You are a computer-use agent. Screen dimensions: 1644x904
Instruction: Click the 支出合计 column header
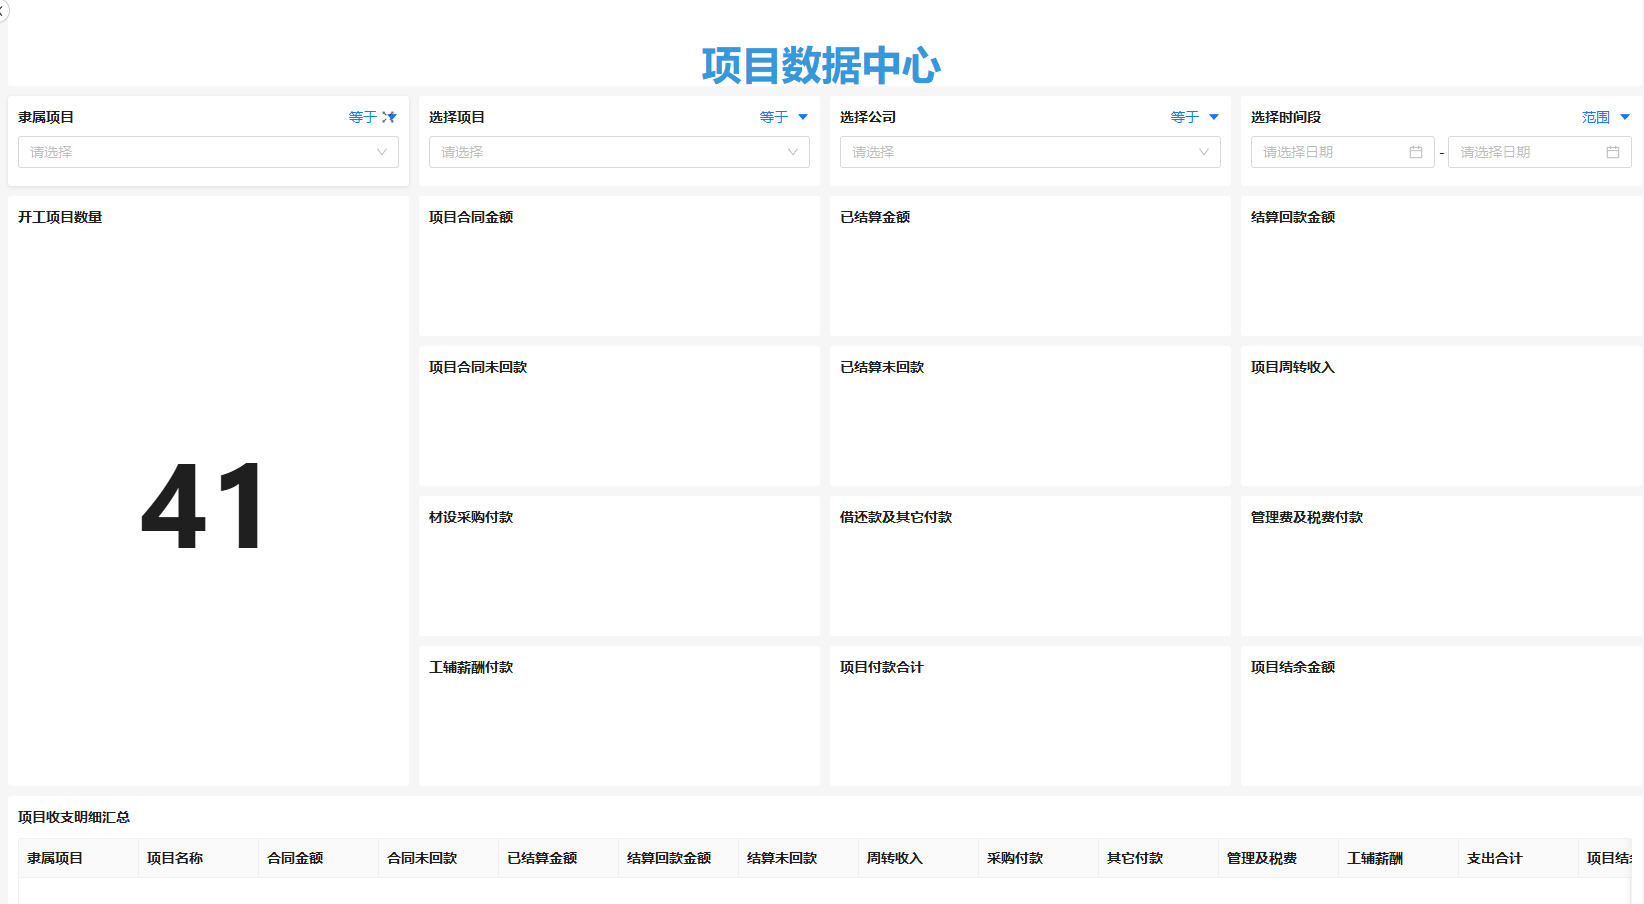1495,858
